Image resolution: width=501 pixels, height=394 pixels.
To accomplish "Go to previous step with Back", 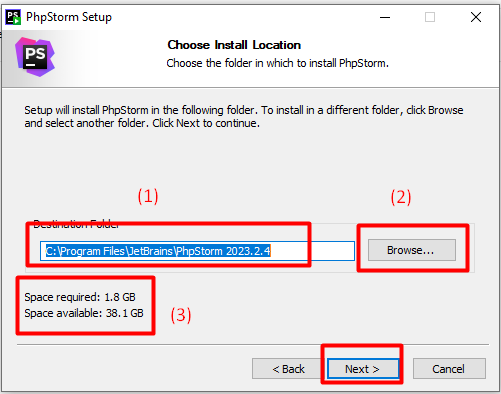I will (x=288, y=369).
